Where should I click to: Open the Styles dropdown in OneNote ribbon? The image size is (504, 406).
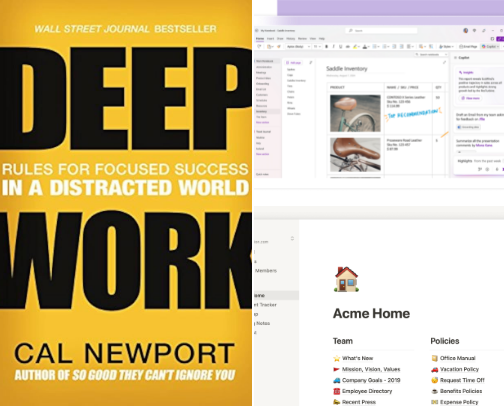tap(447, 47)
